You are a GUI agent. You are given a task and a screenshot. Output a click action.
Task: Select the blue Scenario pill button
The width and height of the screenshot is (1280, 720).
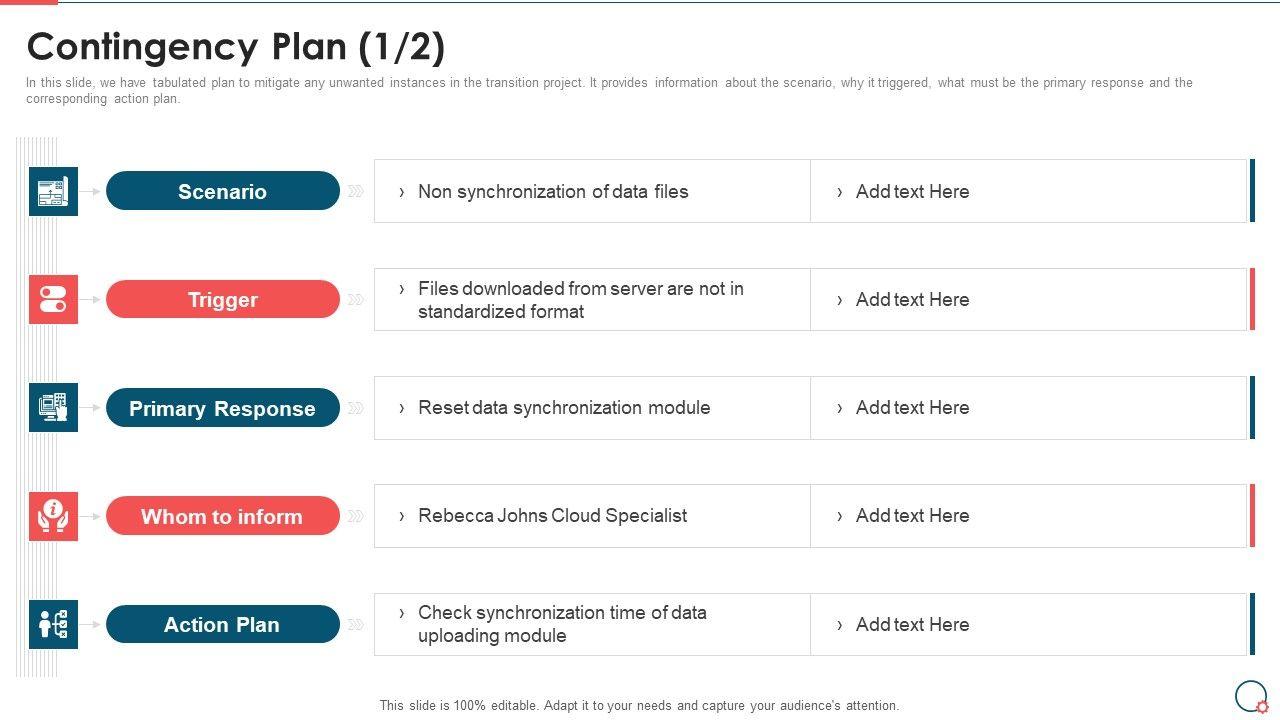(222, 191)
